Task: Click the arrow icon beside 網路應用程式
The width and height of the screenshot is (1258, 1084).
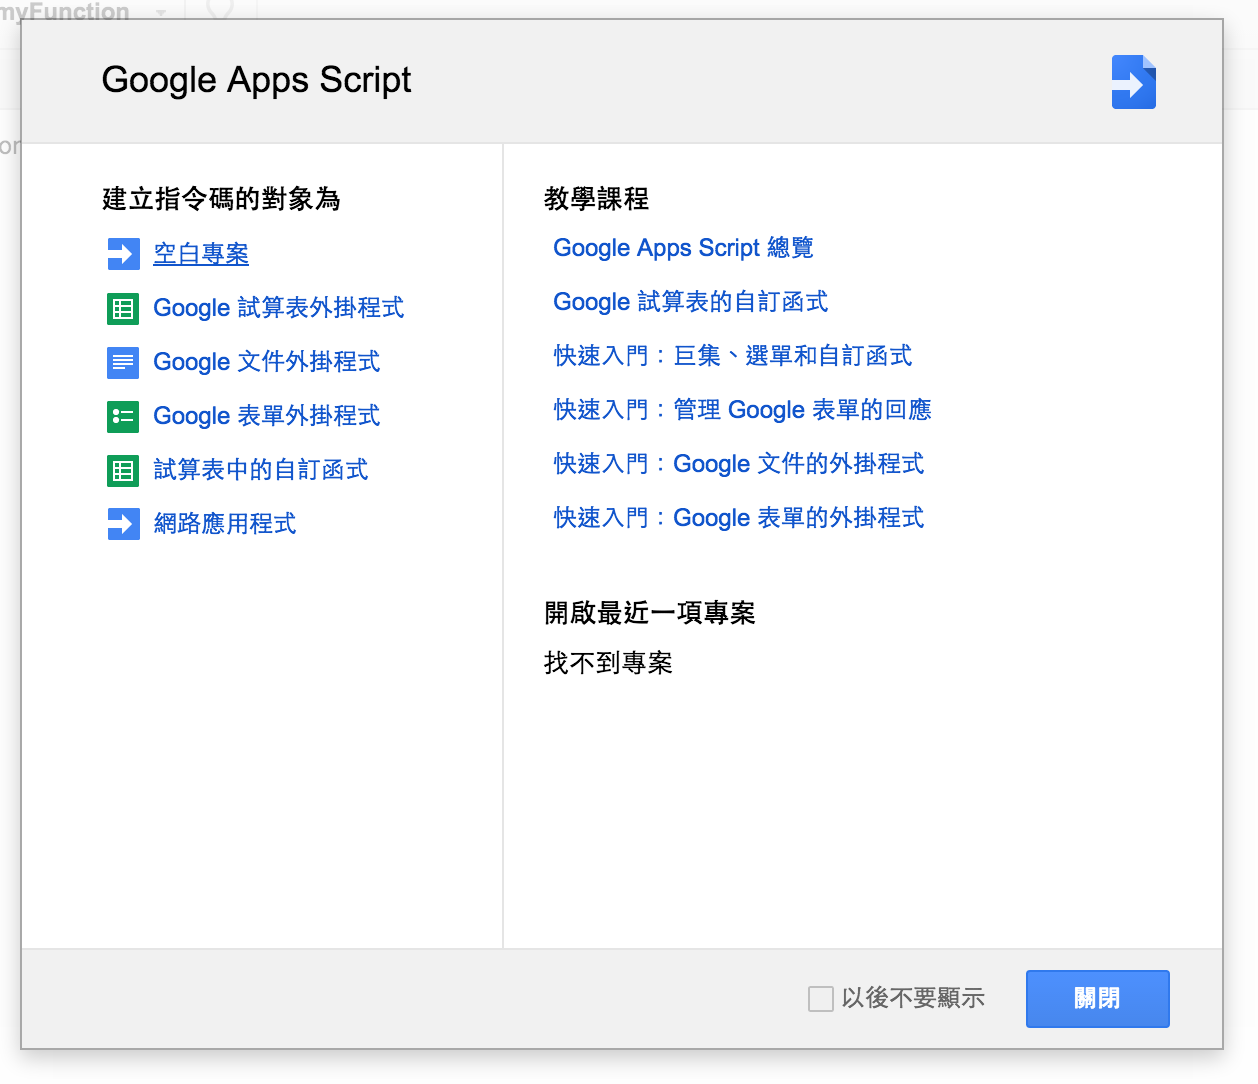Action: [x=123, y=524]
